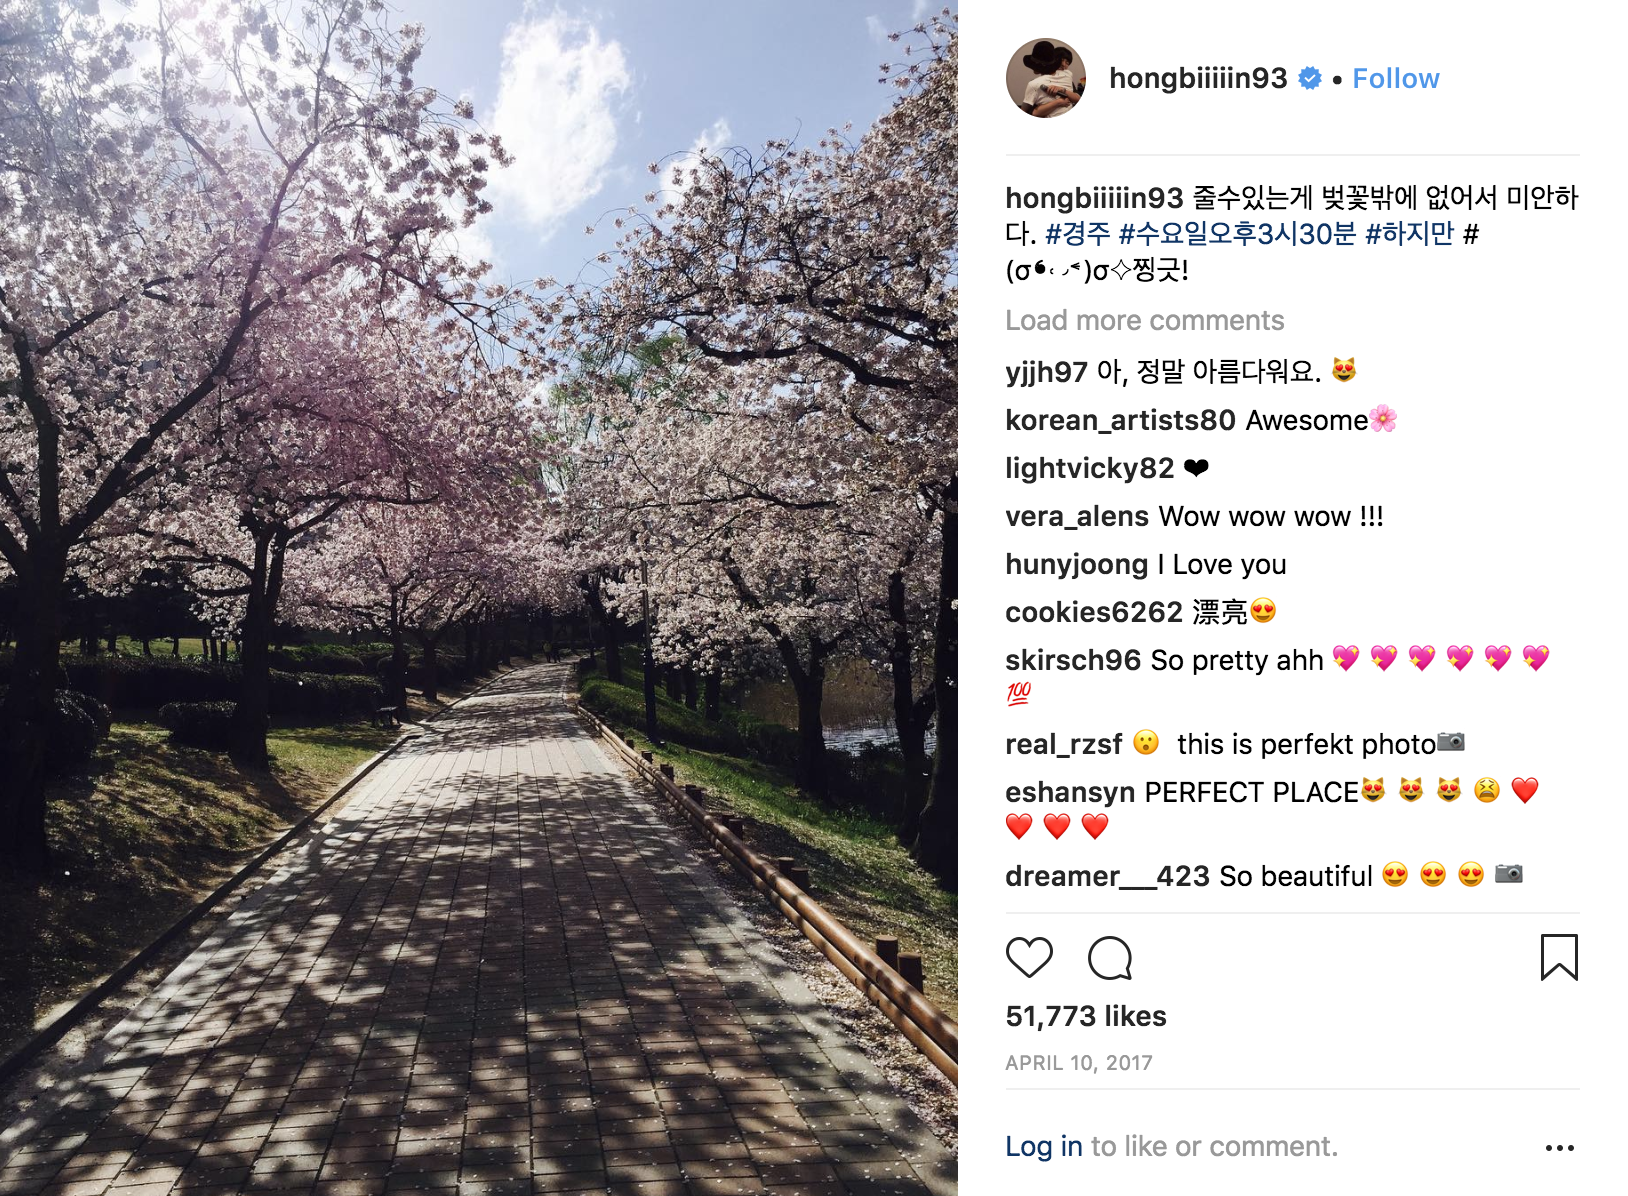
Task: Click the April 10, 2017 timestamp
Action: click(x=1079, y=1063)
